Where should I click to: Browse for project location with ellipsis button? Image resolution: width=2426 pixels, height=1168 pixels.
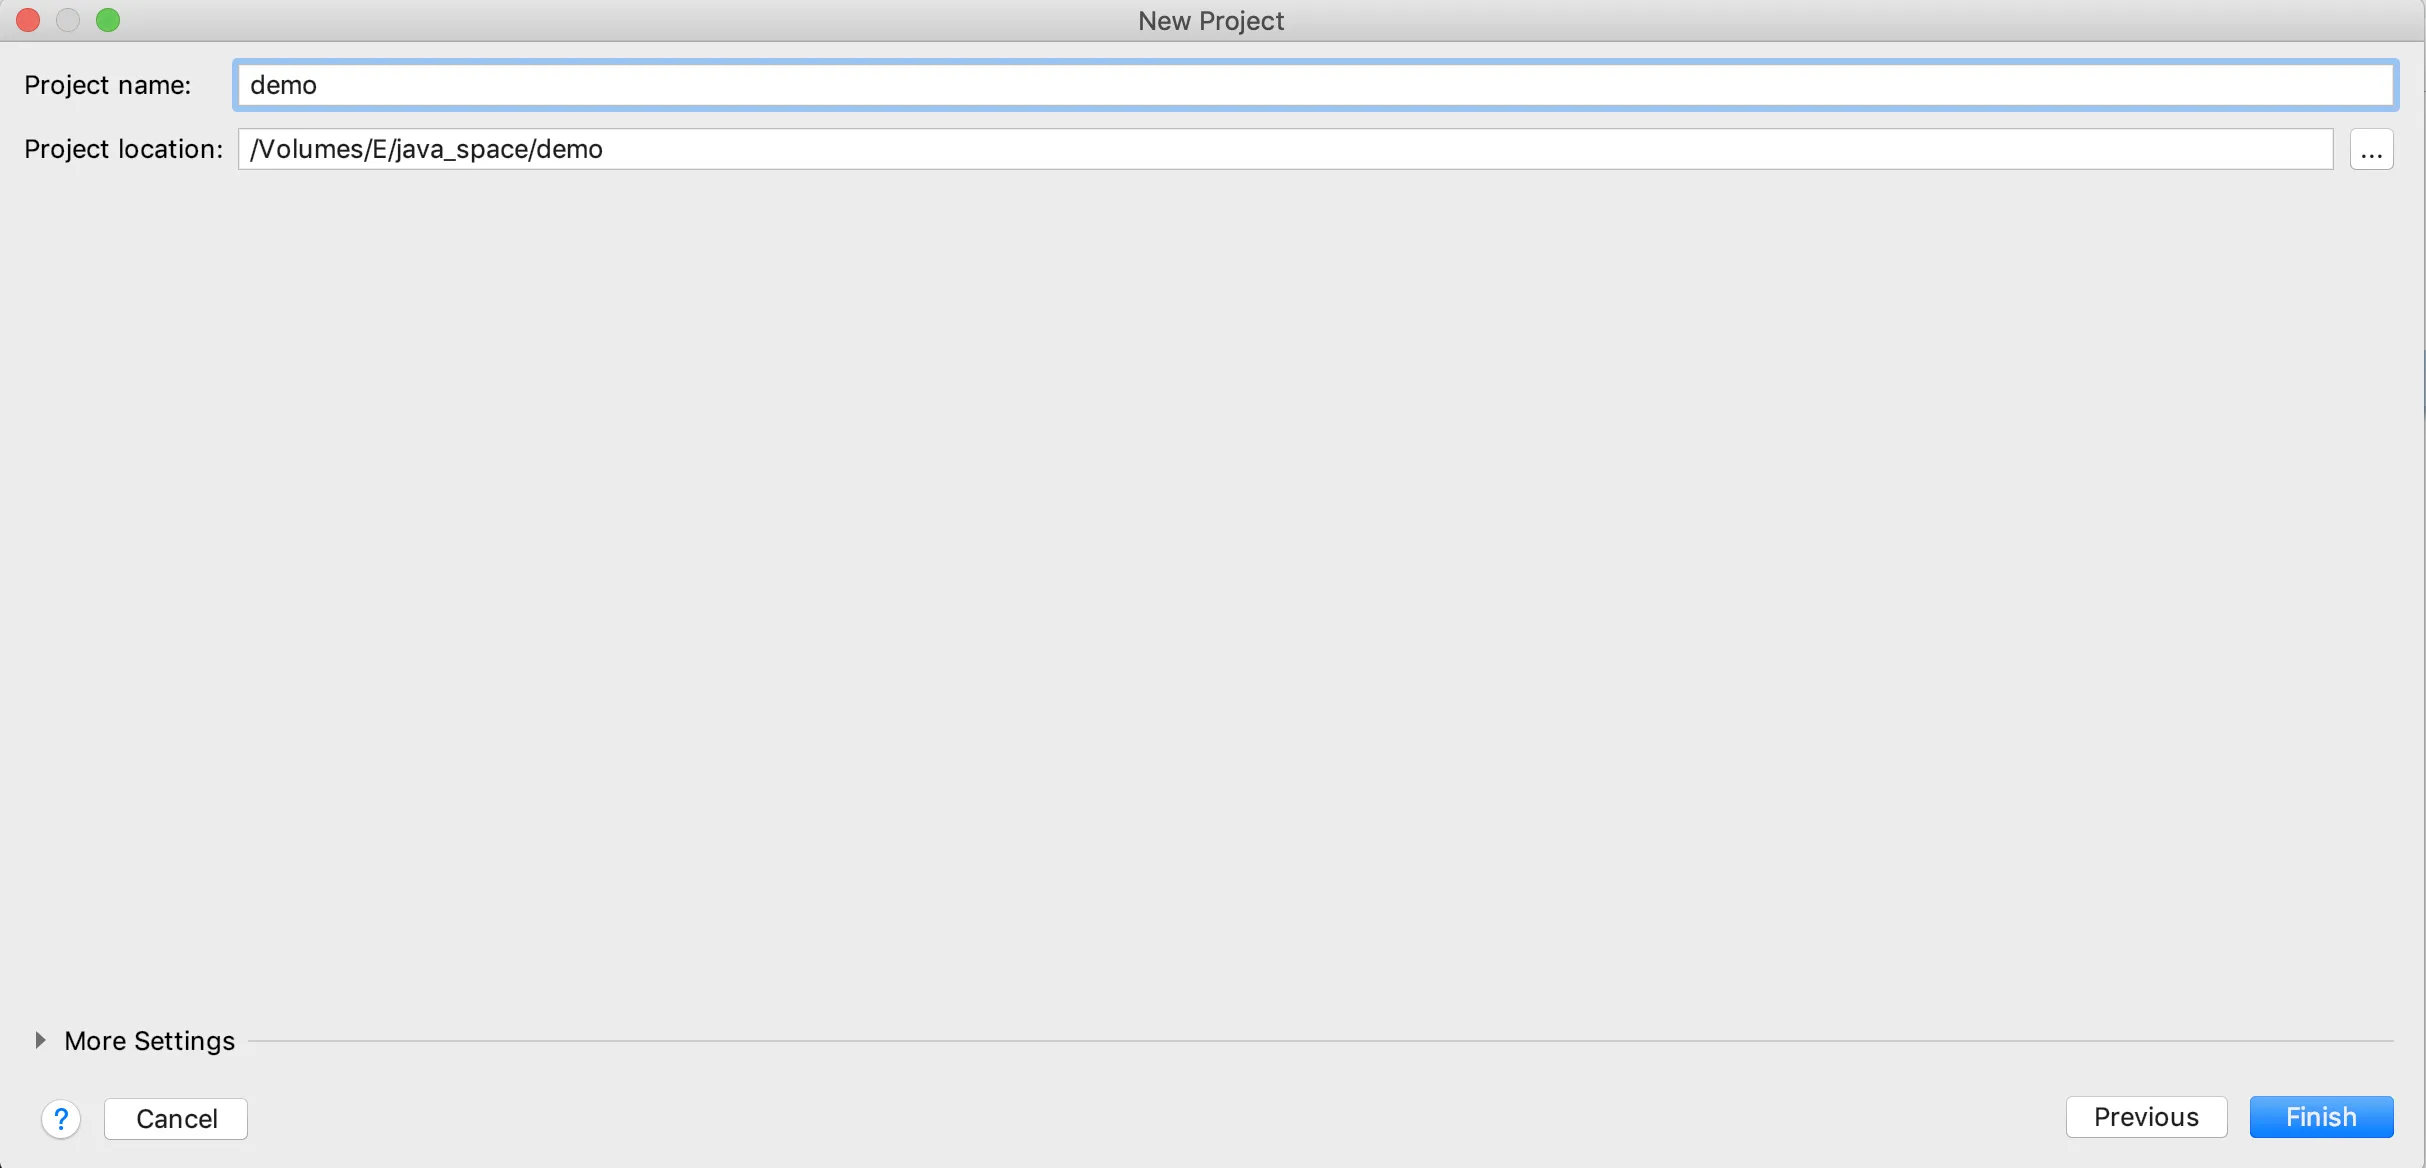pos(2371,149)
